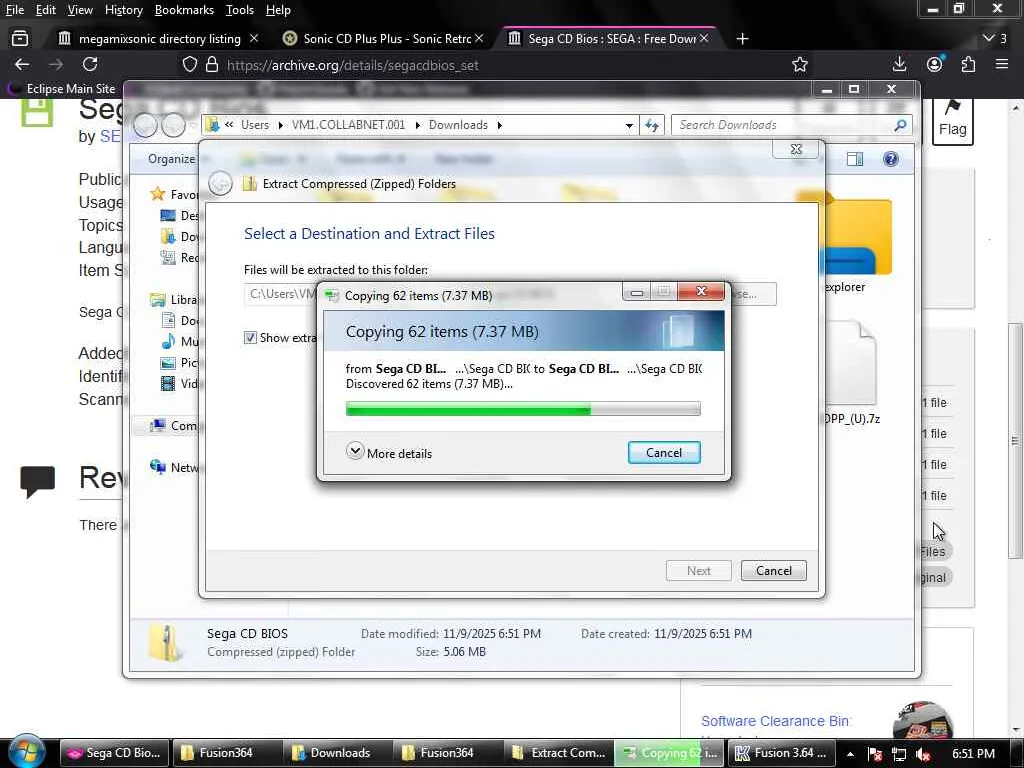Open the Tools menu

click(239, 10)
